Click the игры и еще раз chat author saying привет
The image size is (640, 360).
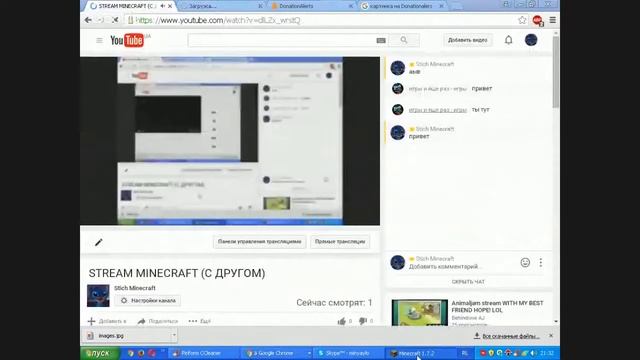438,89
